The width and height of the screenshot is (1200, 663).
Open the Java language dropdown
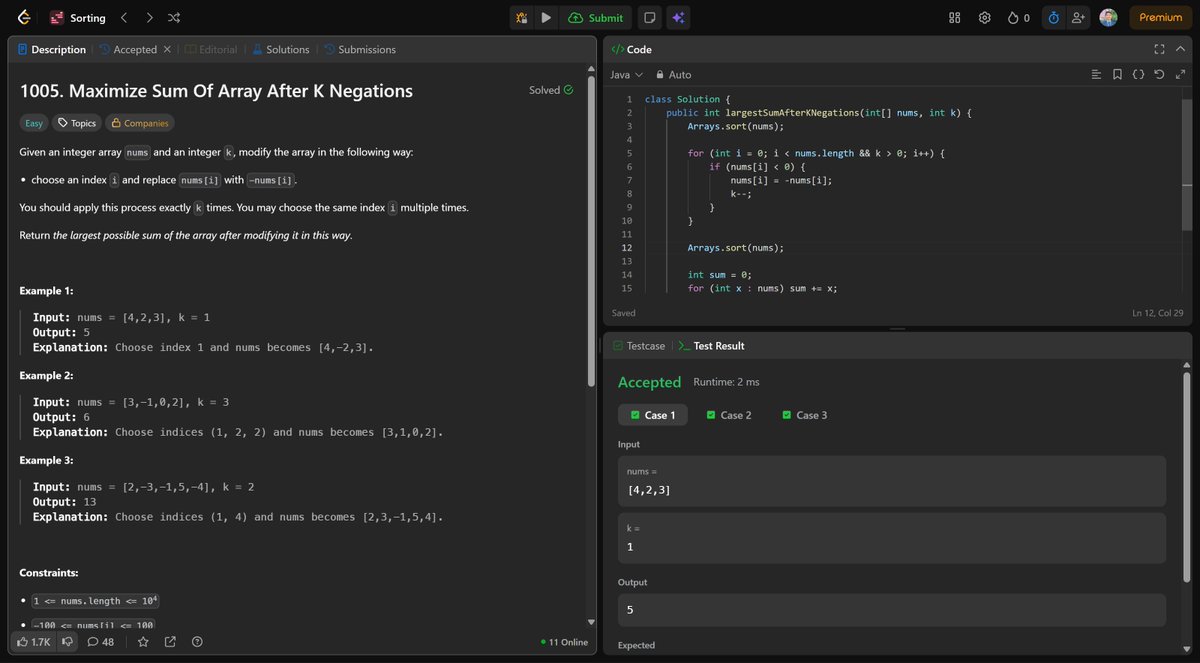coord(626,74)
